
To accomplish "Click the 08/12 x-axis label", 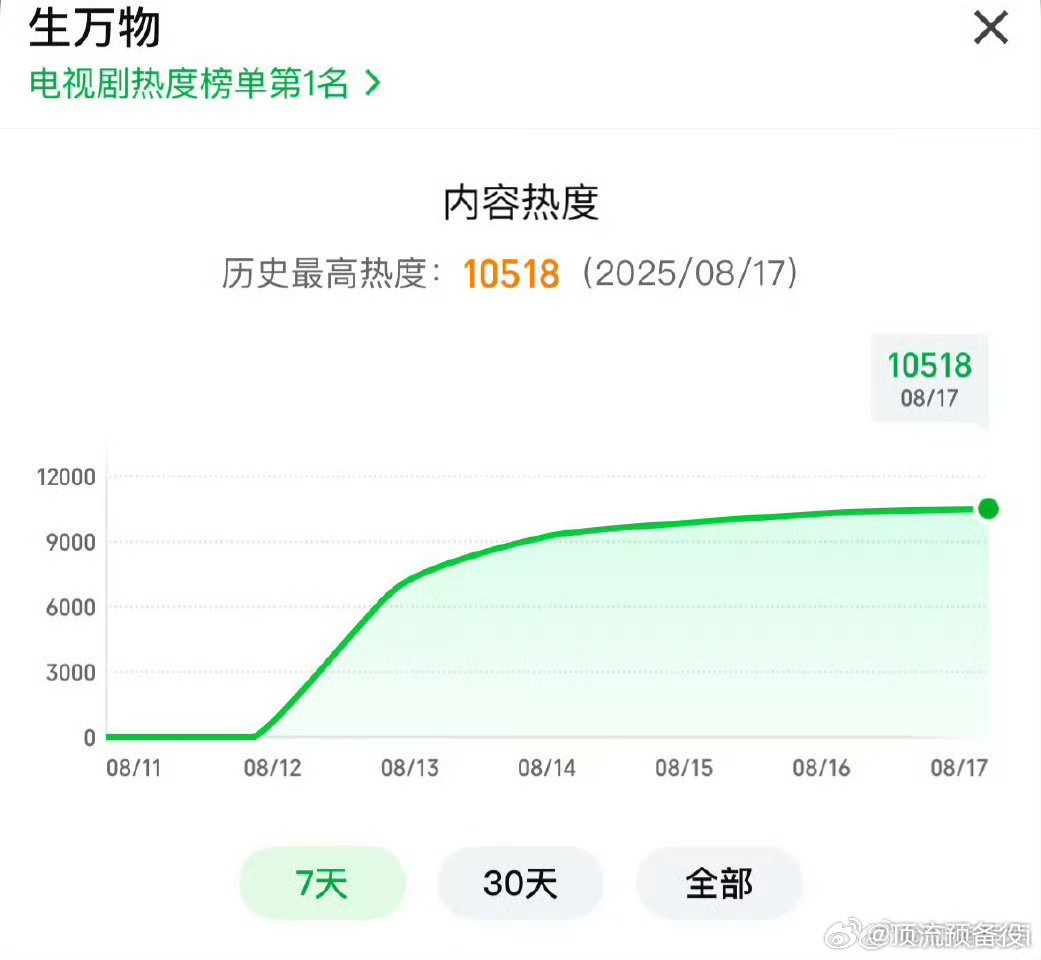I will pyautogui.click(x=272, y=768).
